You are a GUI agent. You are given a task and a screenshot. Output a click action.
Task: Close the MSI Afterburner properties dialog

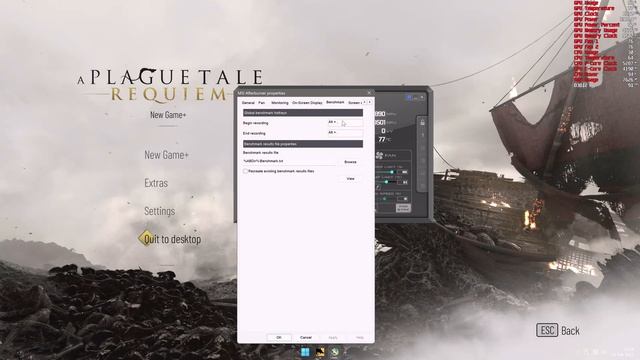point(369,93)
